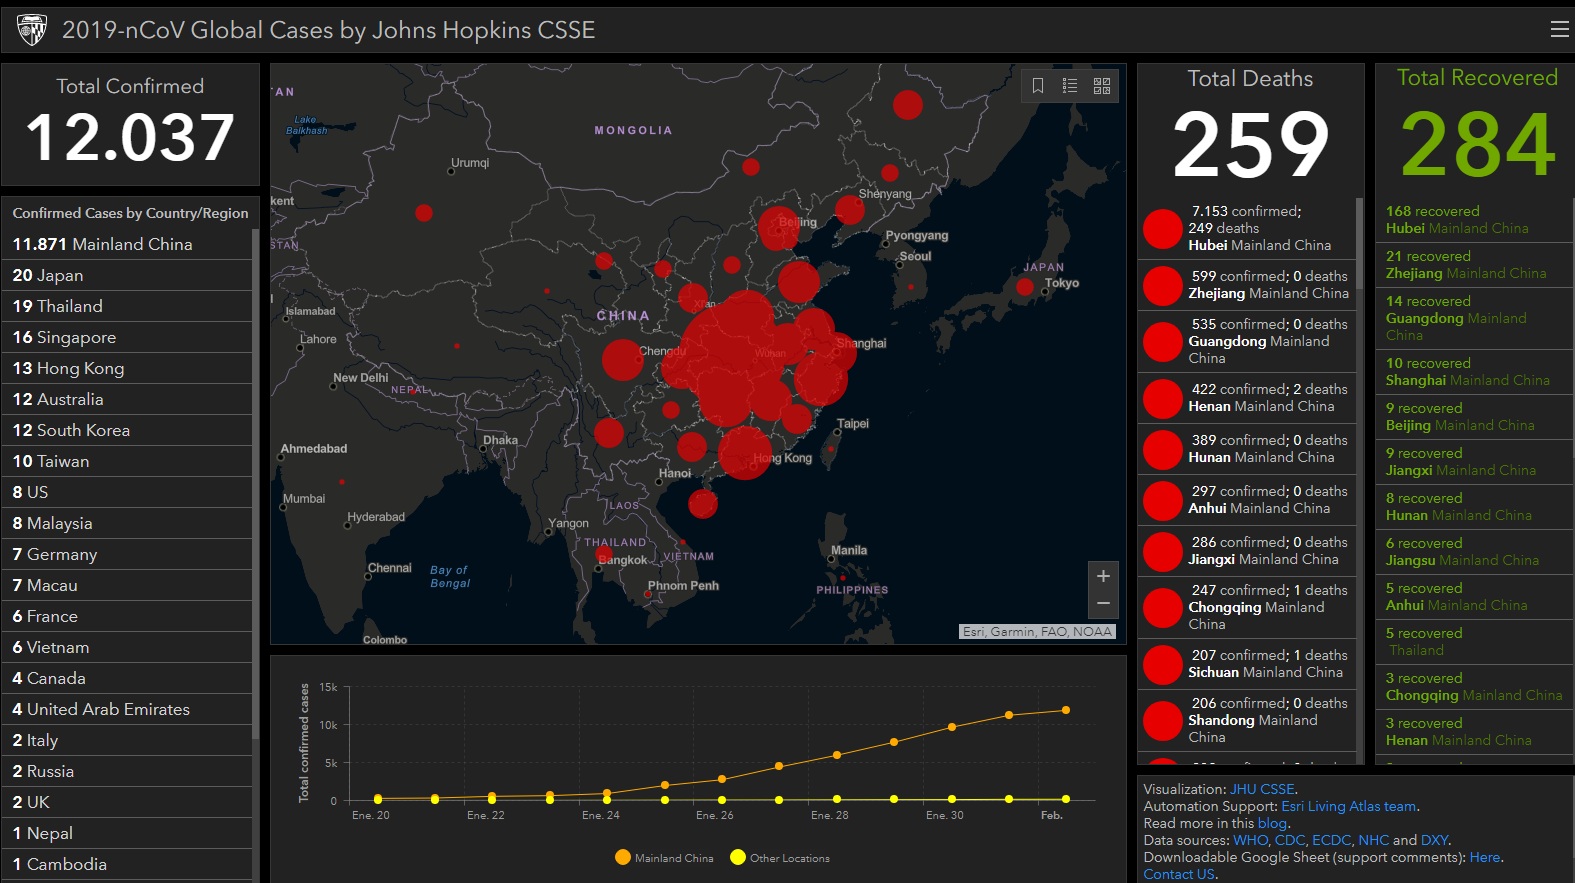Click the red case bubble at Chengdu
The image size is (1575, 883).
622,360
